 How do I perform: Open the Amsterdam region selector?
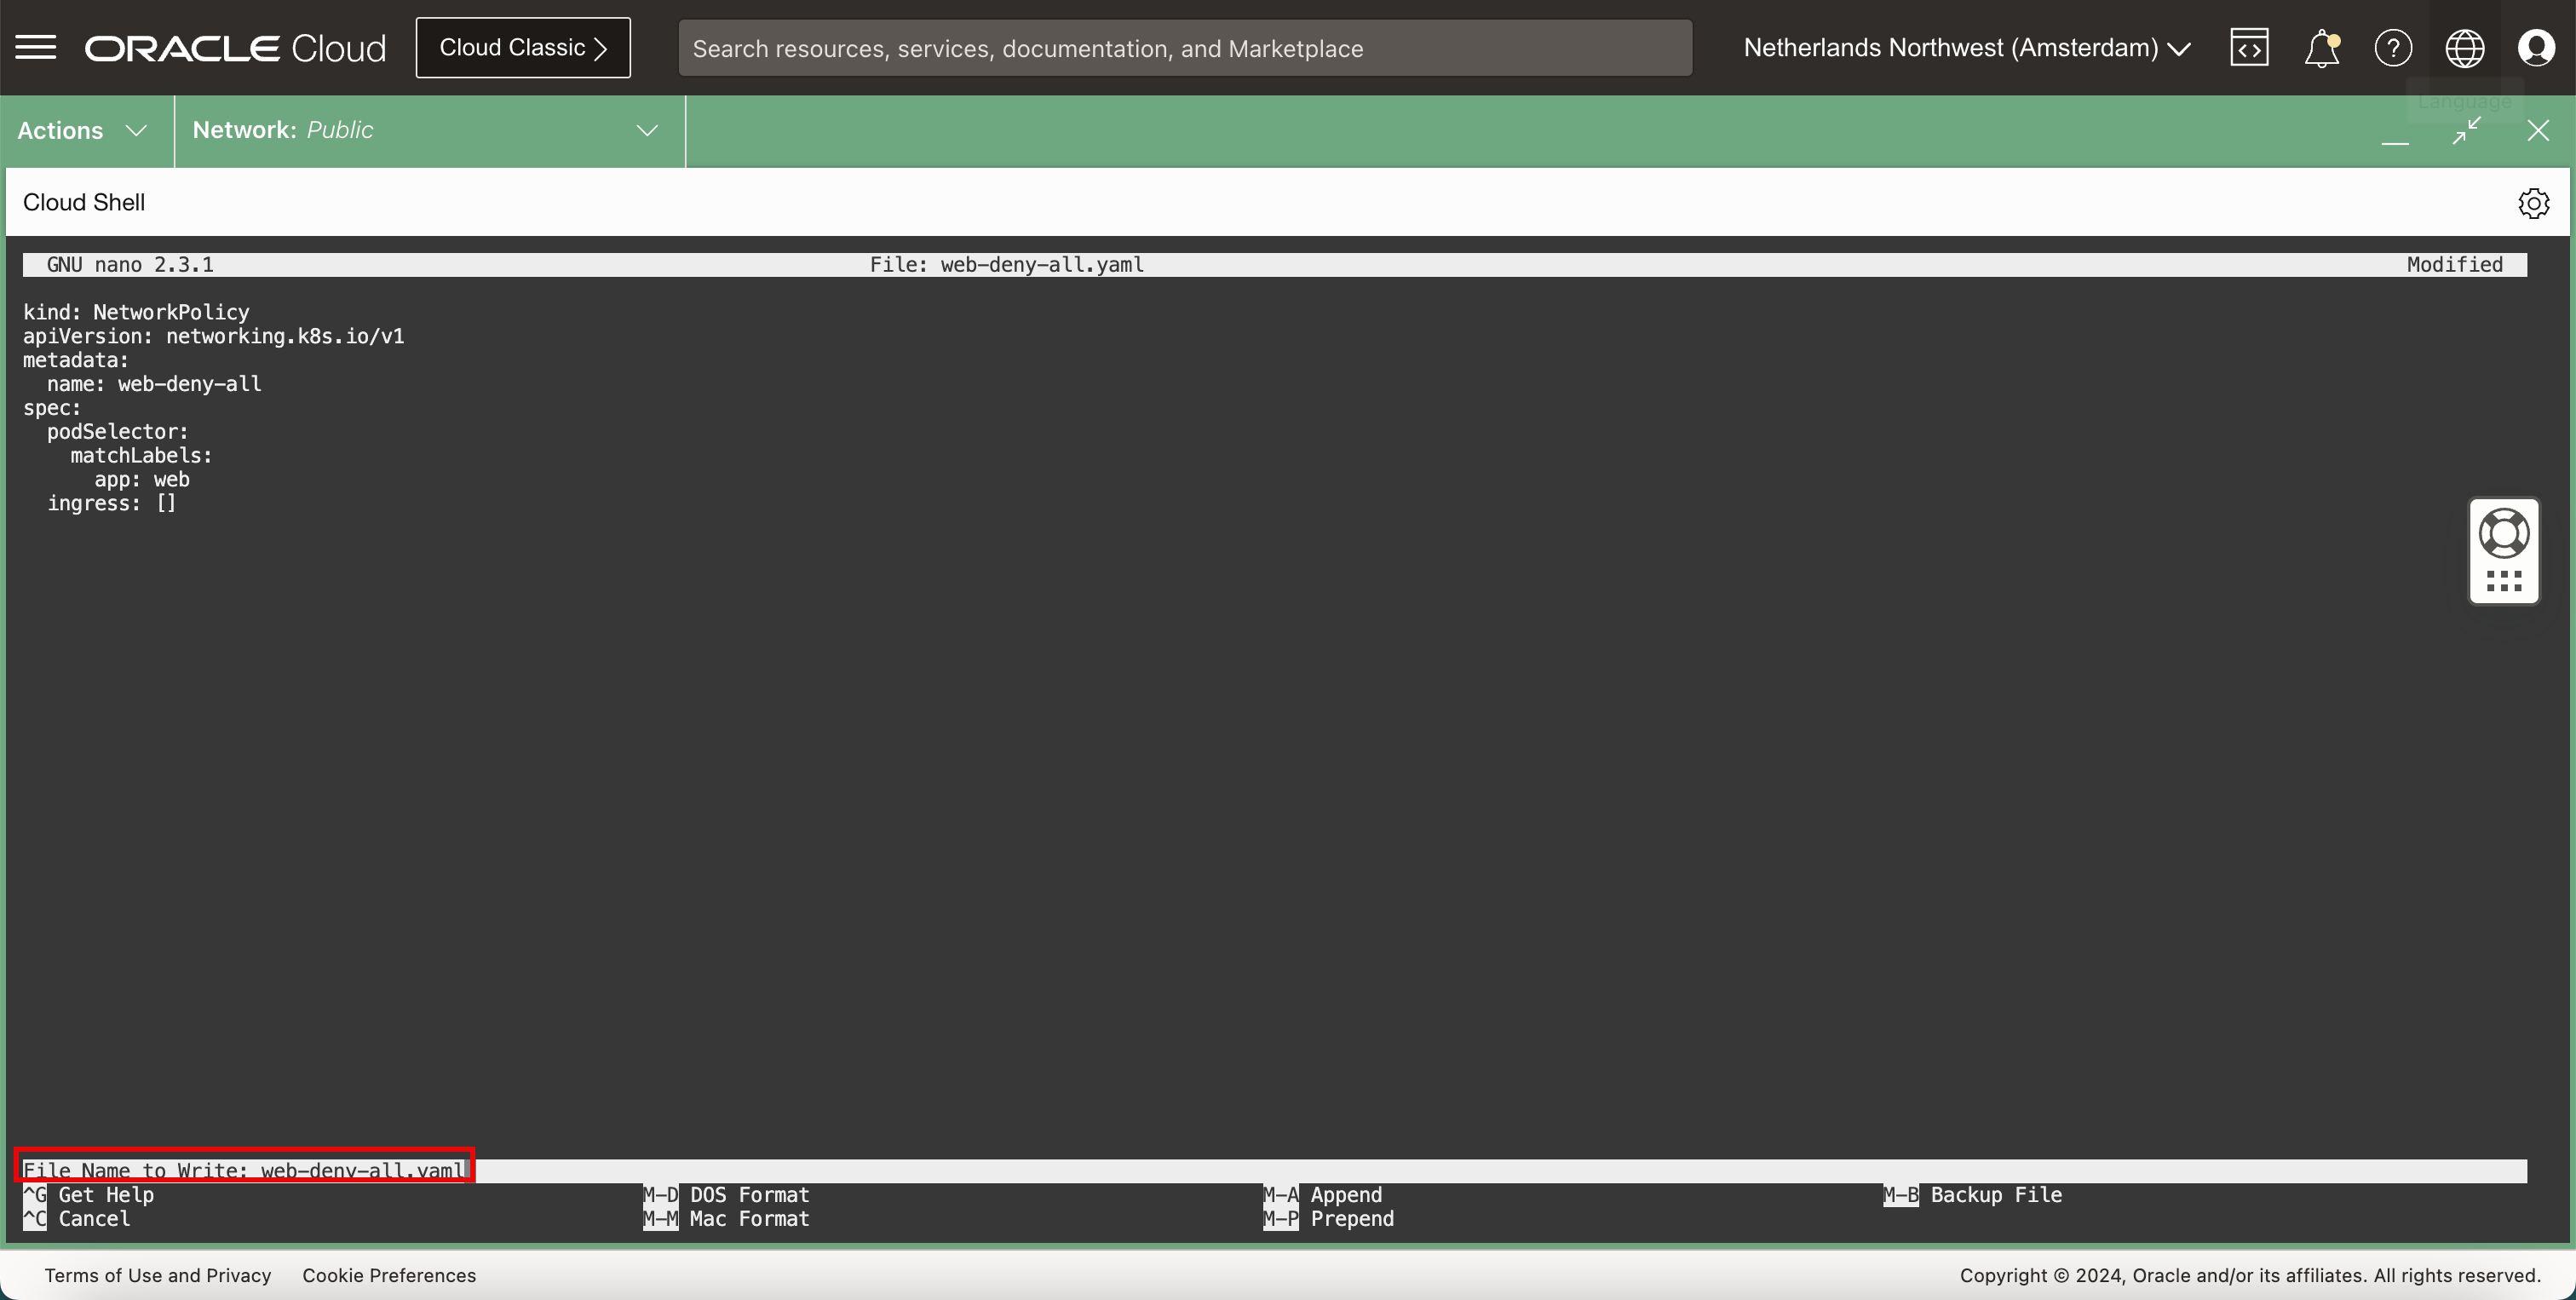tap(1966, 48)
